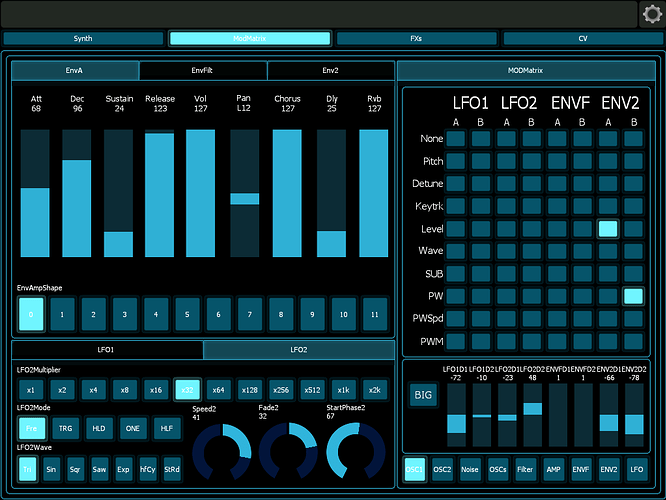Click the top text display bar
The height and width of the screenshot is (500, 666).
[x=318, y=14]
